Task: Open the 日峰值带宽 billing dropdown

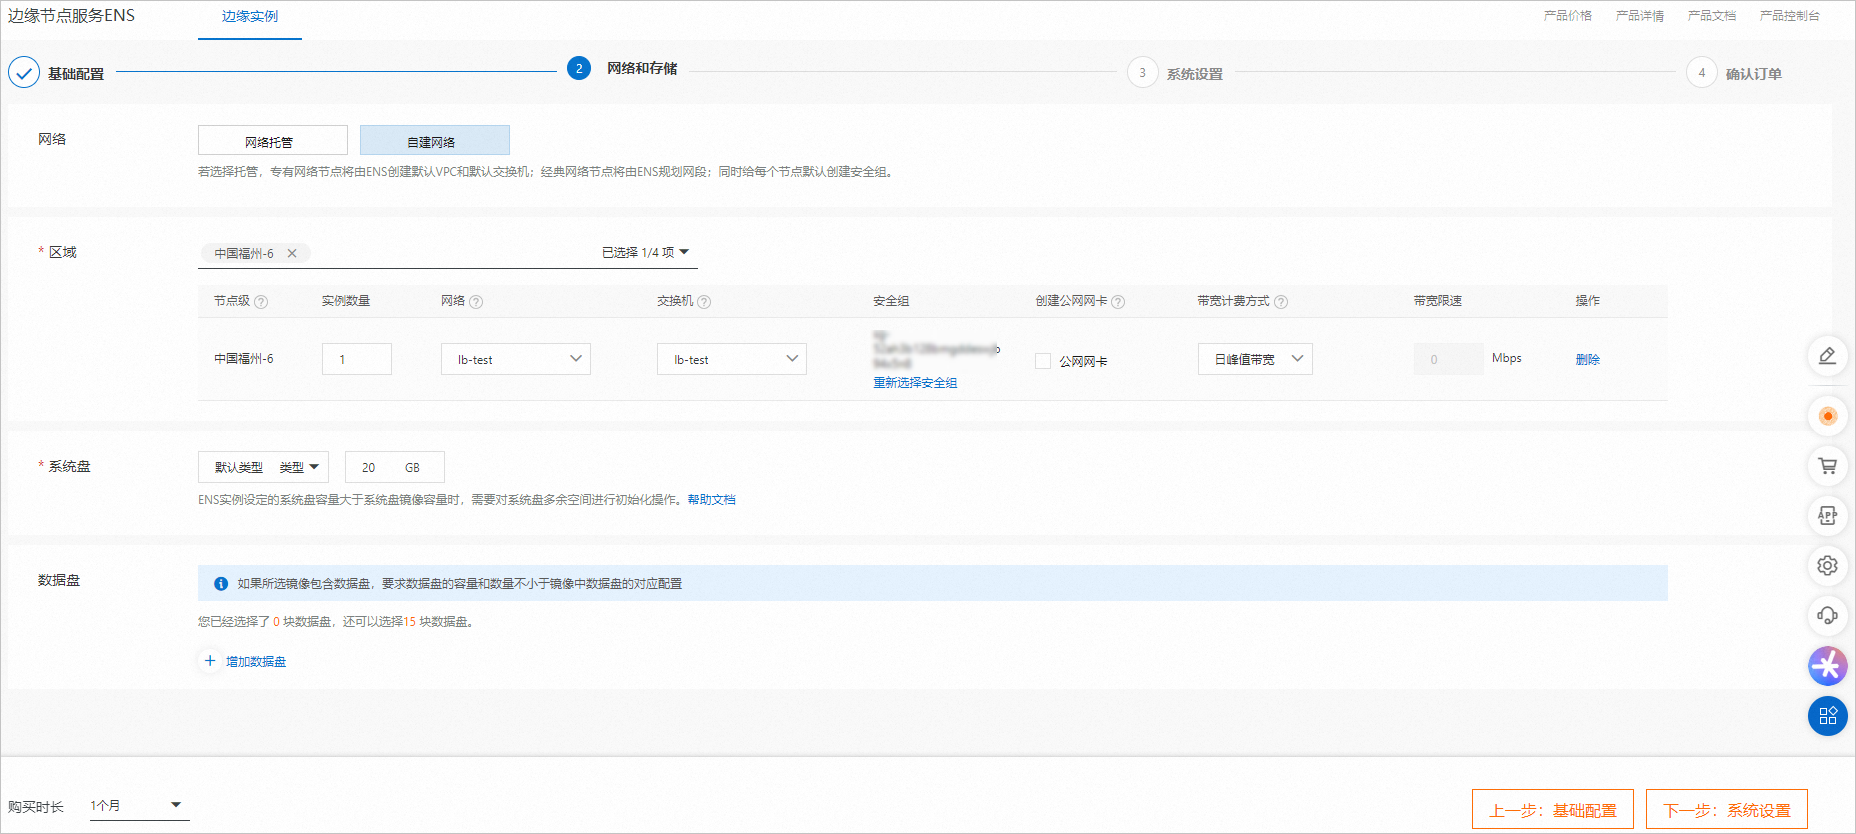Action: click(x=1255, y=359)
